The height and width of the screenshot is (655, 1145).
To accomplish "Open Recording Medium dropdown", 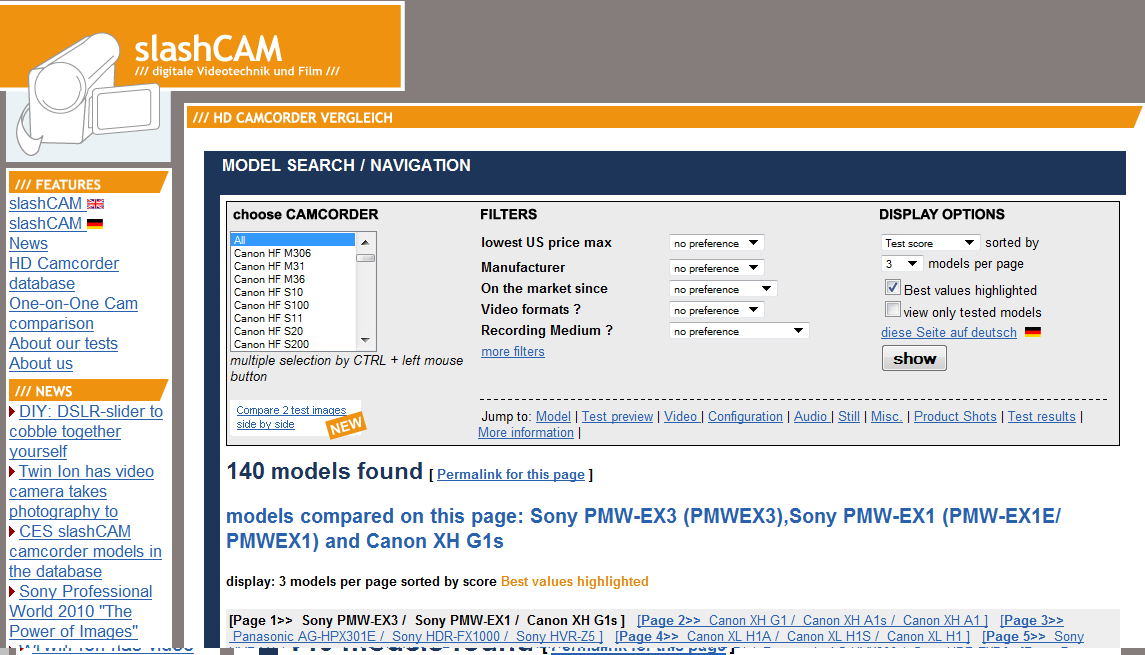I will click(x=739, y=332).
